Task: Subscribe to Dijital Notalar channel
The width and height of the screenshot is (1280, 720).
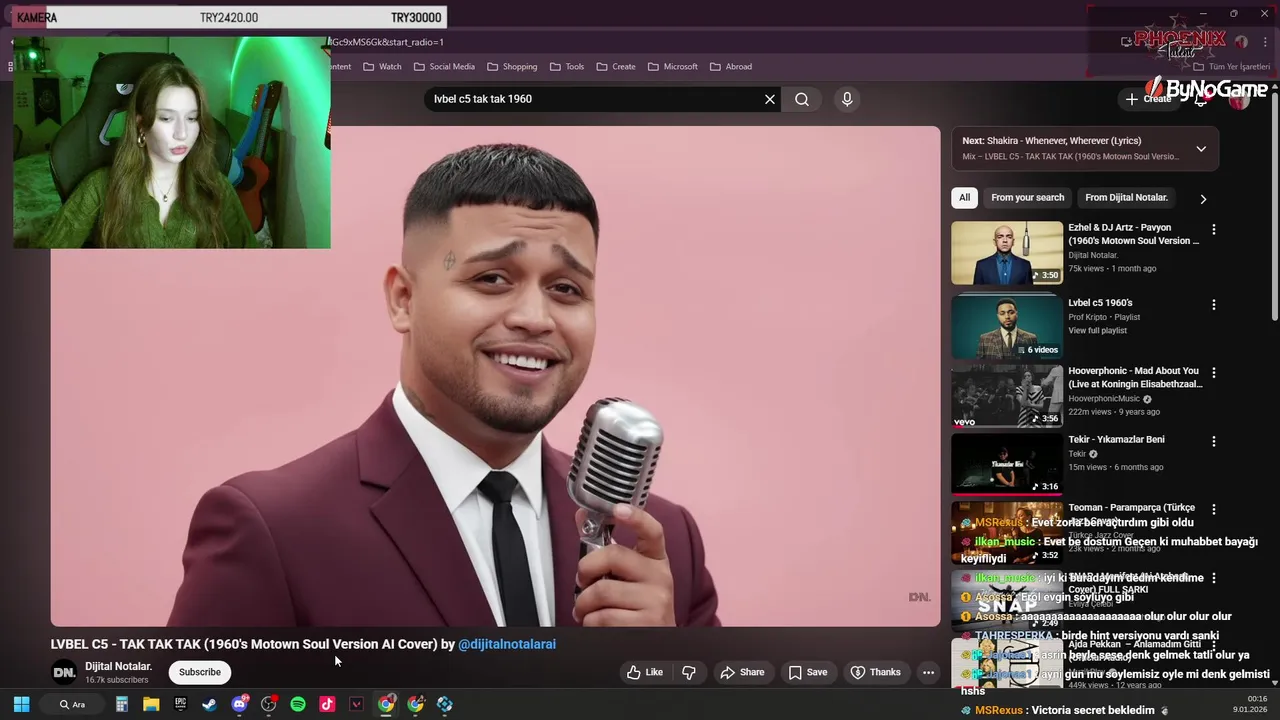Action: (200, 672)
